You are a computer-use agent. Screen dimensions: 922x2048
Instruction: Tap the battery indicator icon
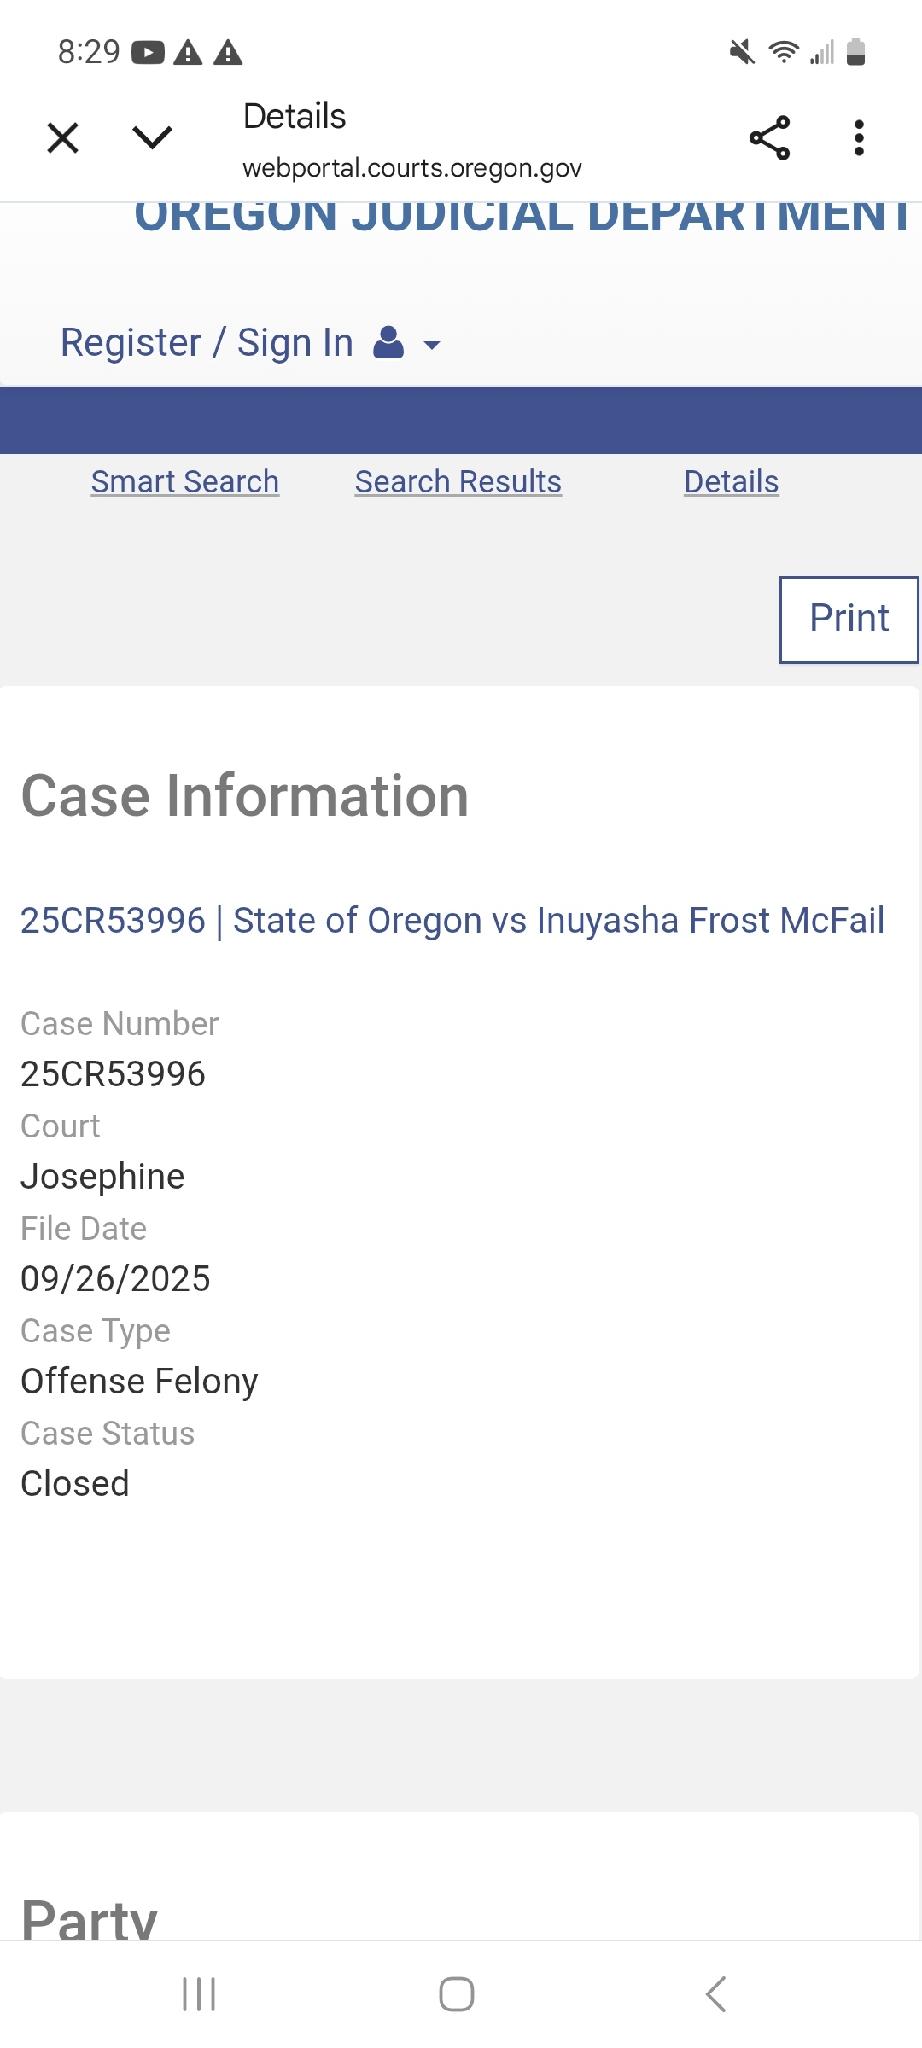[856, 52]
